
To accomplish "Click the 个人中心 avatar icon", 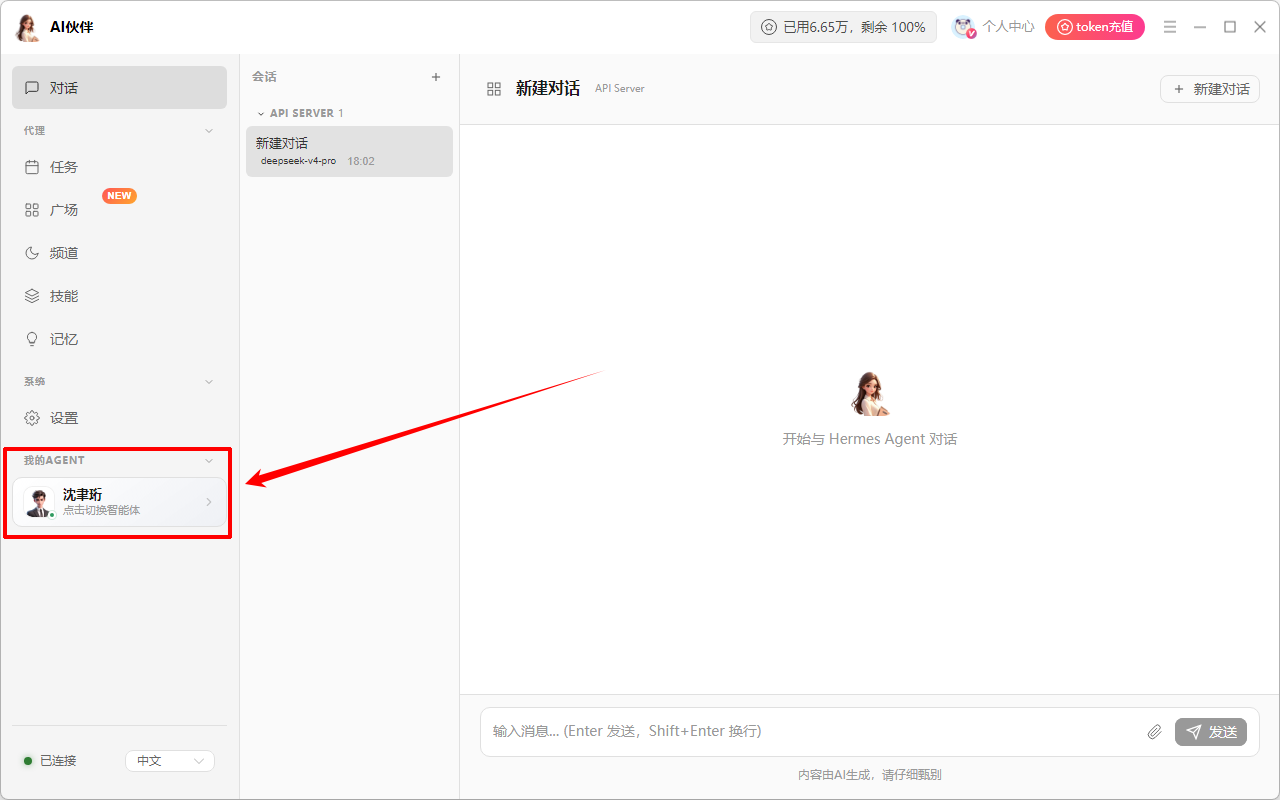I will click(964, 27).
